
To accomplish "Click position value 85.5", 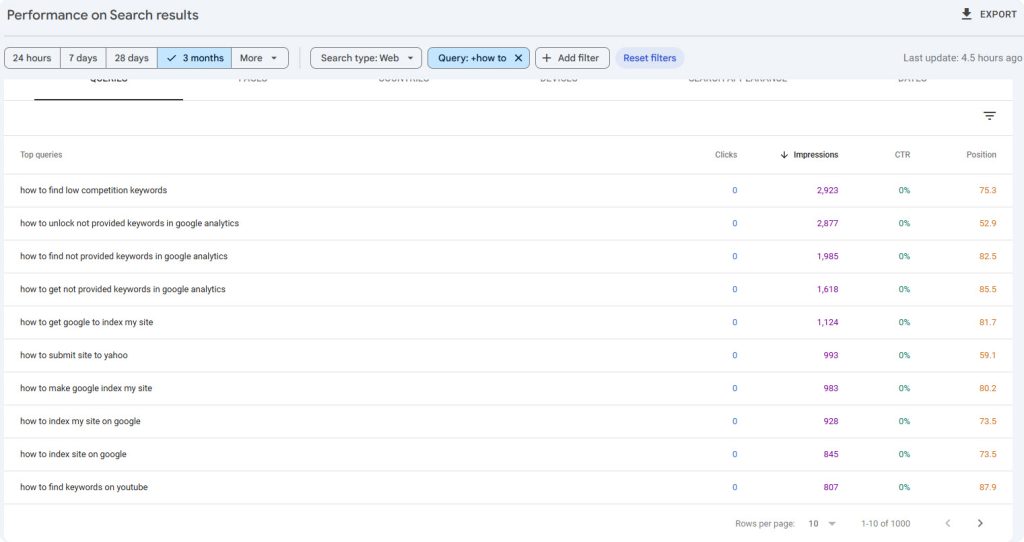I will pos(987,289).
